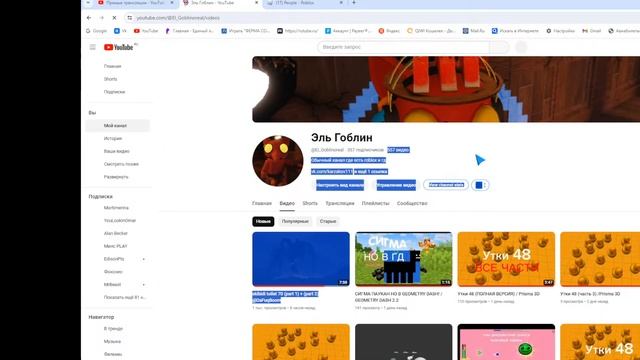Focus the YouTube search field
Viewport: 640px width, 360px height.
pyautogui.click(x=403, y=47)
